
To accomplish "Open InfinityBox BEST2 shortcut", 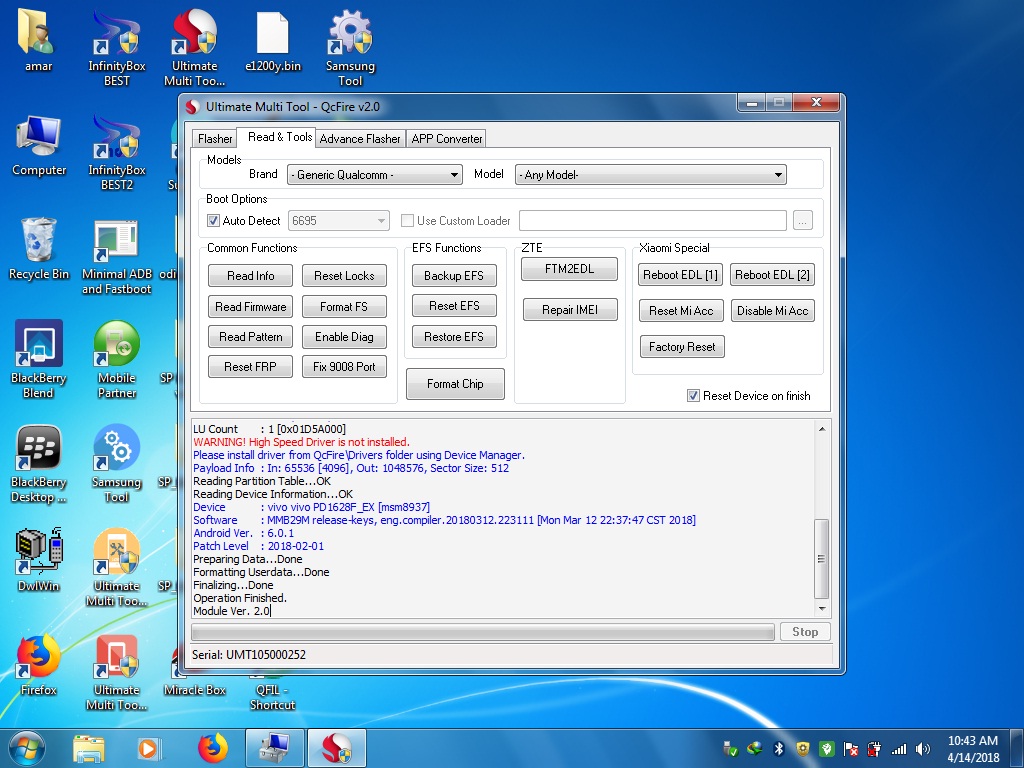I will pos(116,152).
